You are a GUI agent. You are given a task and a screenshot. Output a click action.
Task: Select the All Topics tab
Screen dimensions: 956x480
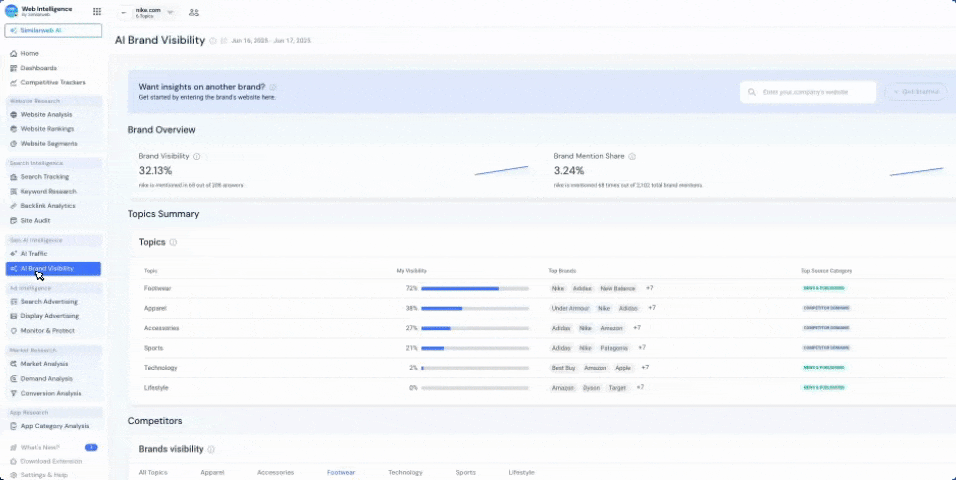[153, 472]
